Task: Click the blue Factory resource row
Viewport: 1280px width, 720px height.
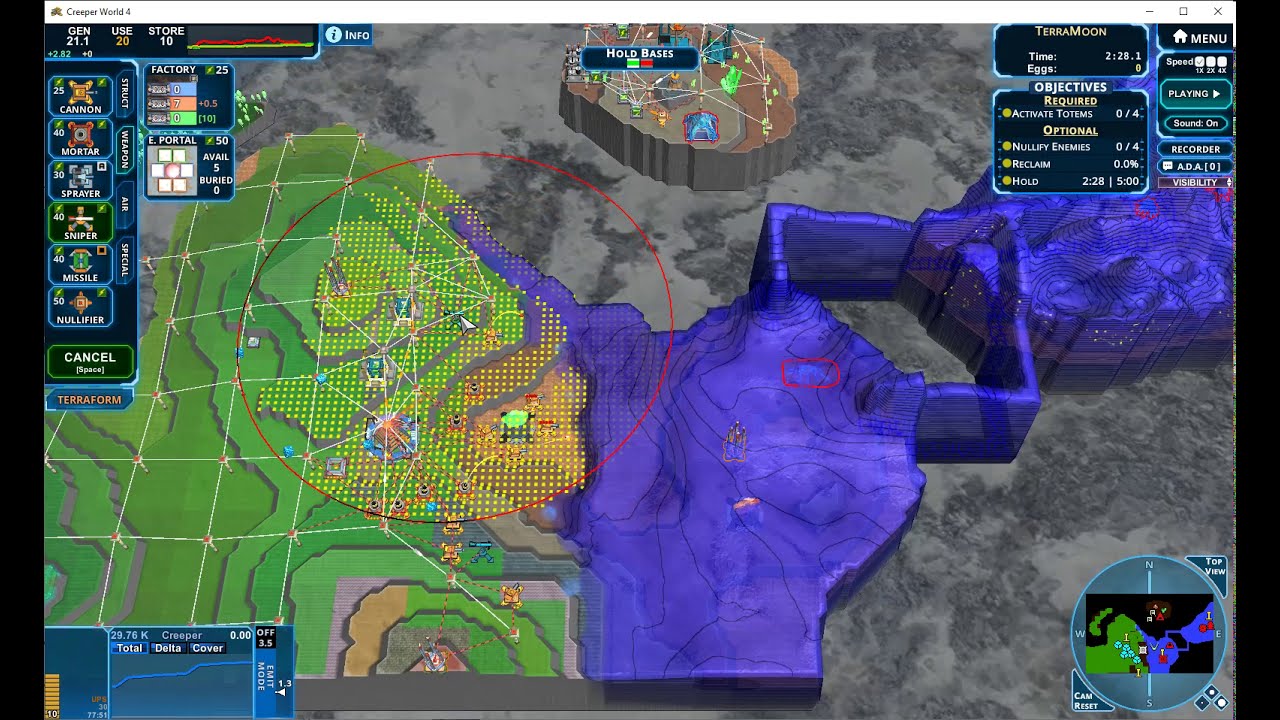Action: pyautogui.click(x=174, y=89)
